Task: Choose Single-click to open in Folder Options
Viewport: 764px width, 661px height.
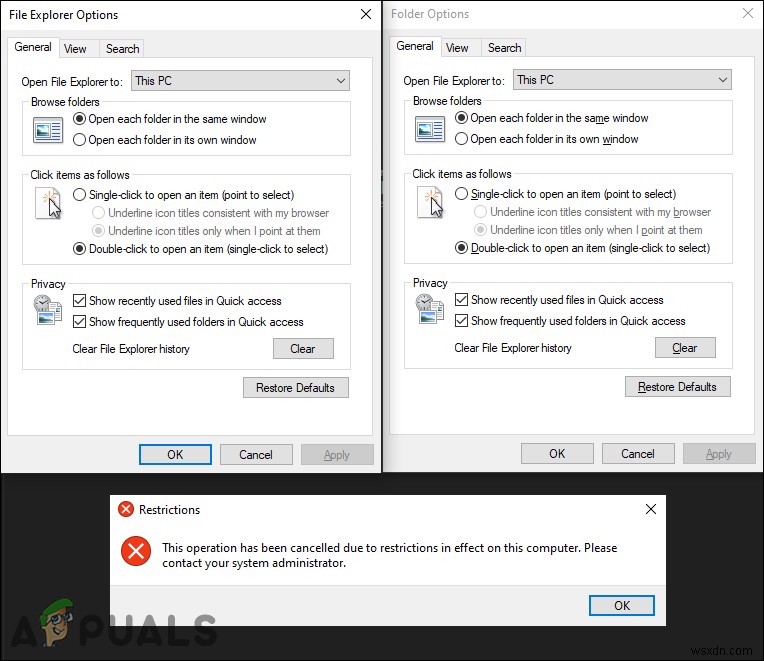Action: click(461, 194)
